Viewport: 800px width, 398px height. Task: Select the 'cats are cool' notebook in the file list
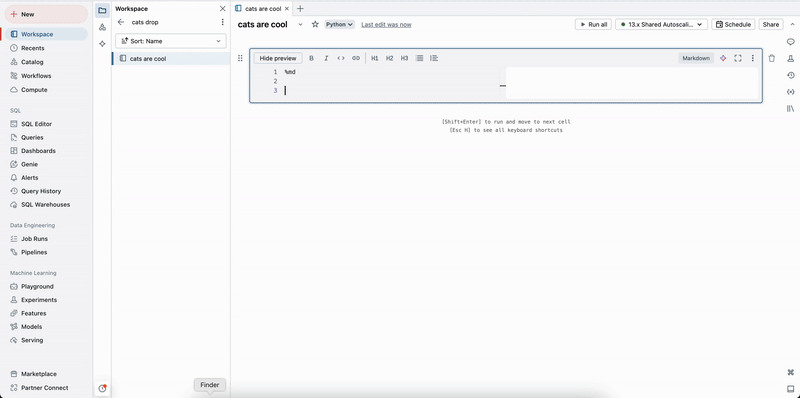(x=171, y=59)
